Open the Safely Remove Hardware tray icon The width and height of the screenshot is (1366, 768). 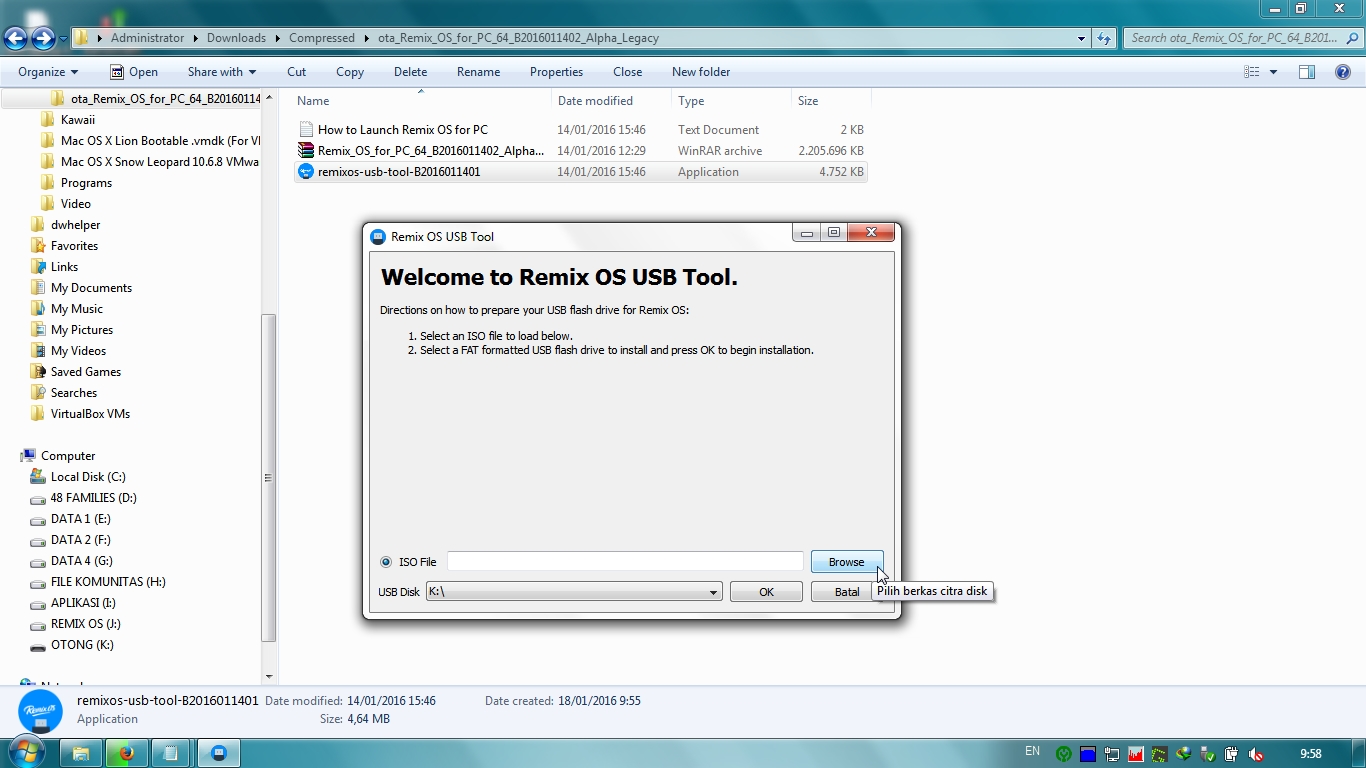coord(1207,754)
